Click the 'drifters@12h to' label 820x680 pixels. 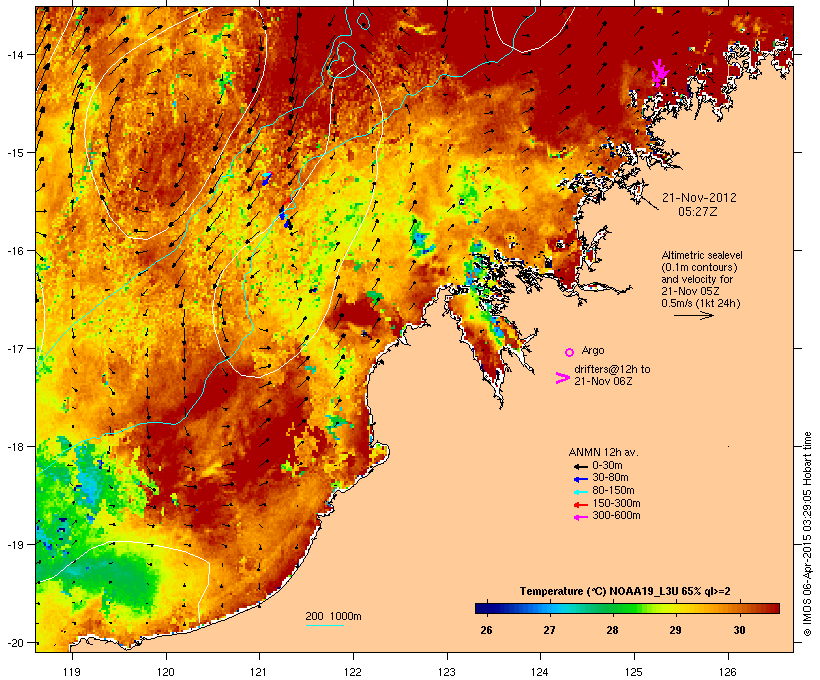[612, 369]
